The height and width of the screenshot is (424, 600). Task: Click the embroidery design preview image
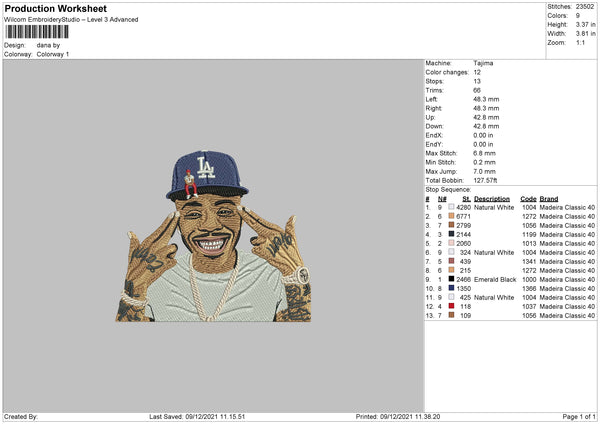(x=214, y=236)
